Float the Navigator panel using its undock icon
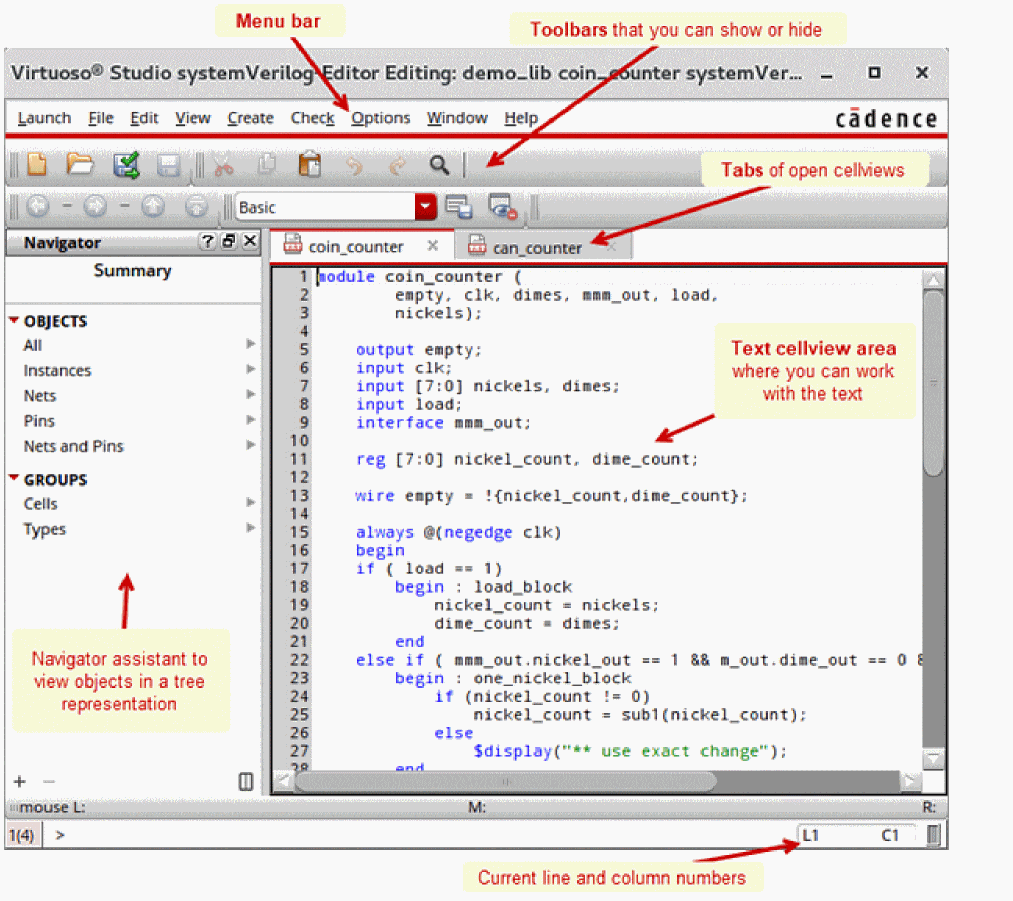The height and width of the screenshot is (901, 1013). [x=228, y=242]
